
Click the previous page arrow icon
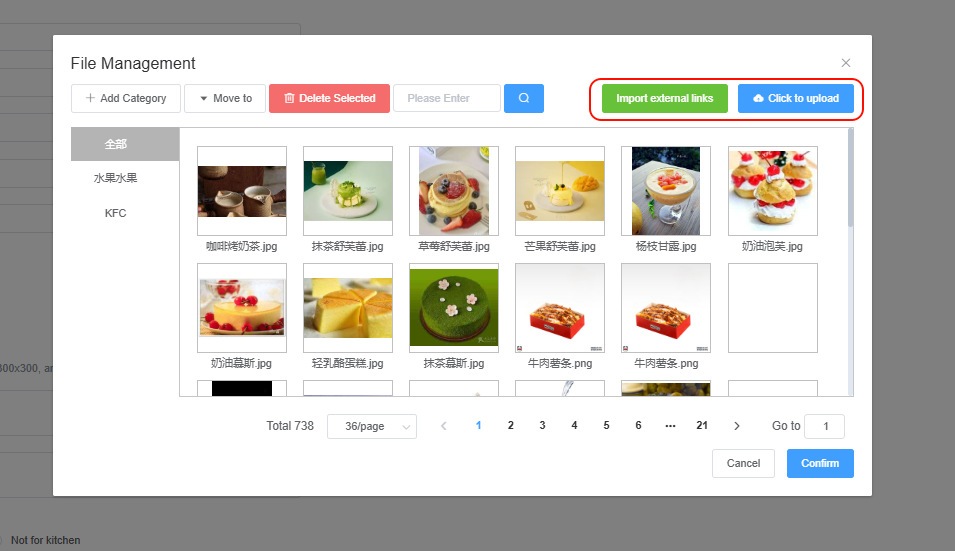coord(444,426)
